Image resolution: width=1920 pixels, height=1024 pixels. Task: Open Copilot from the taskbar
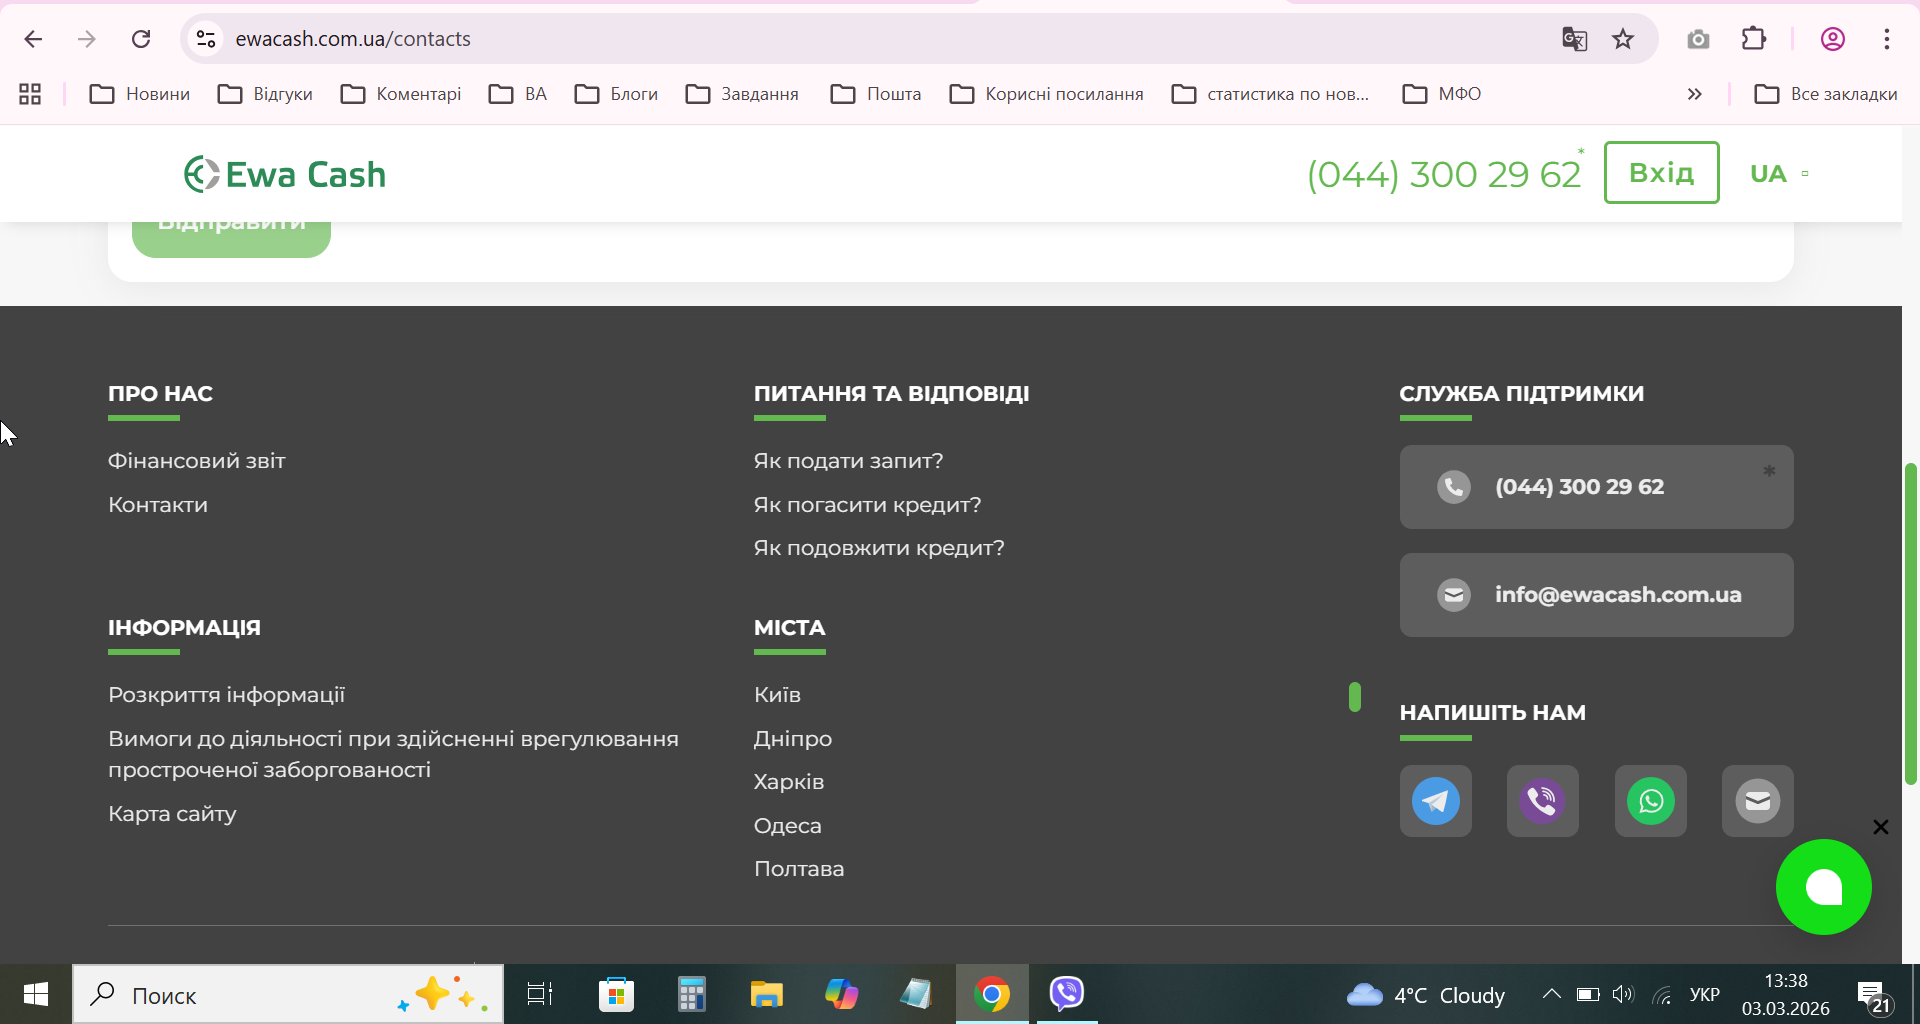pyautogui.click(x=841, y=994)
